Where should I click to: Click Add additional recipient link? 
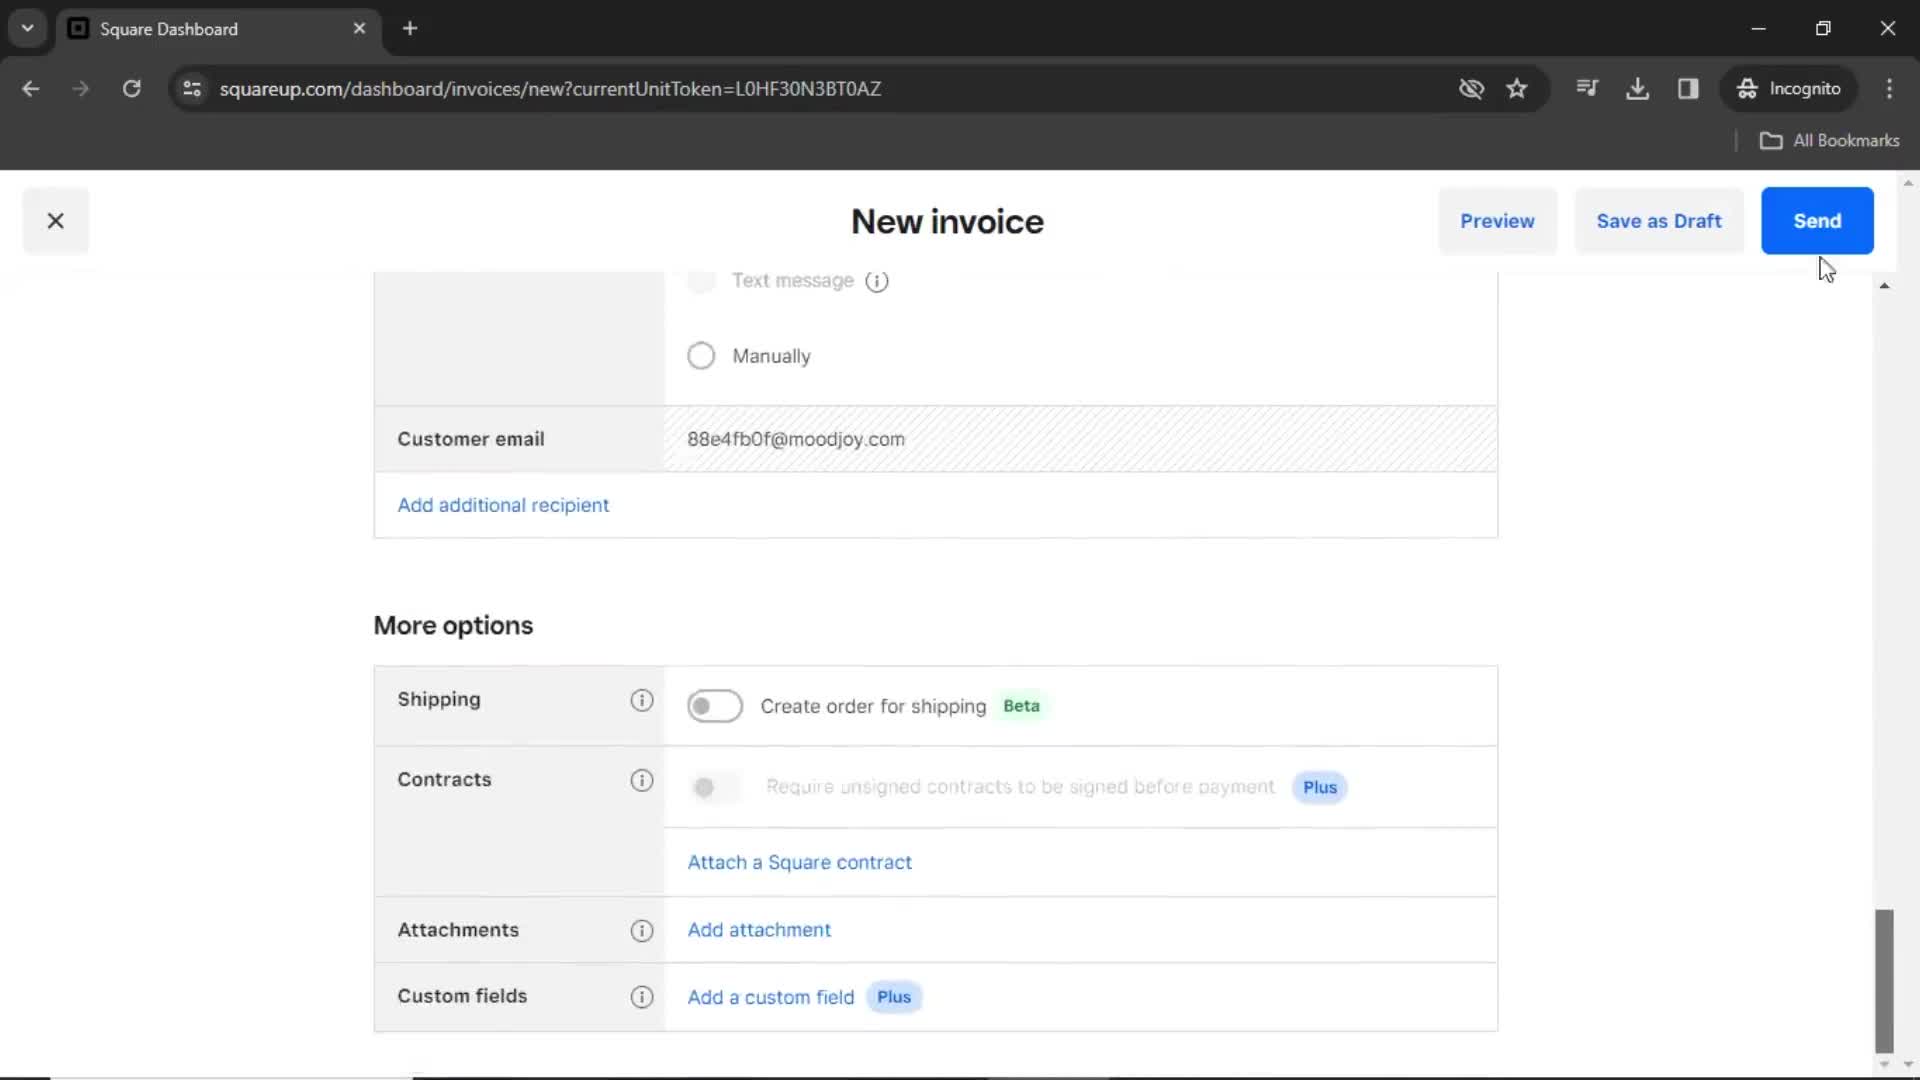(x=504, y=504)
